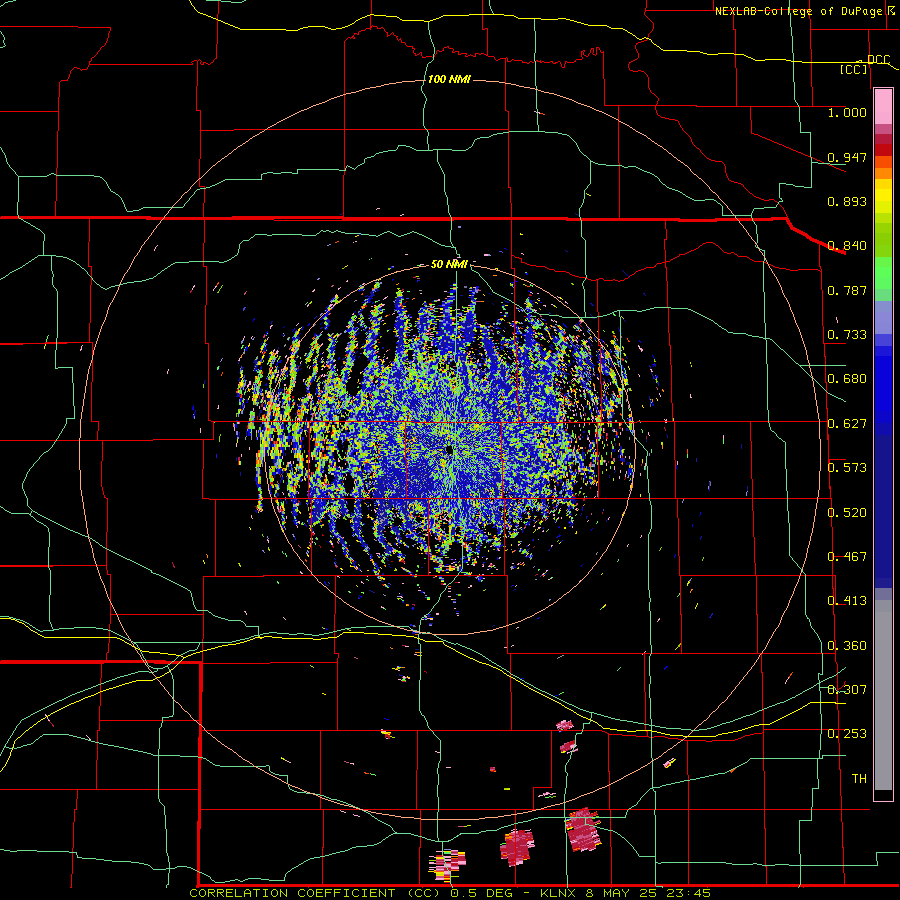
Task: Click the 0.467 scale value
Action: point(847,557)
